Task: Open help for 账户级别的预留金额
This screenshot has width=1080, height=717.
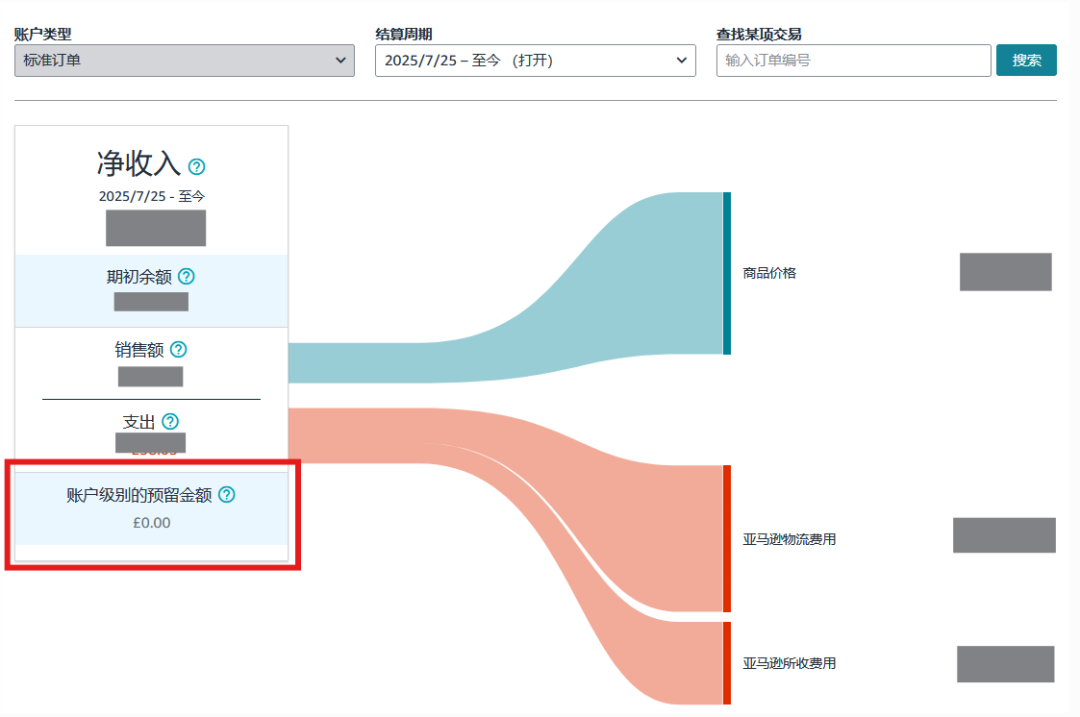Action: [227, 494]
